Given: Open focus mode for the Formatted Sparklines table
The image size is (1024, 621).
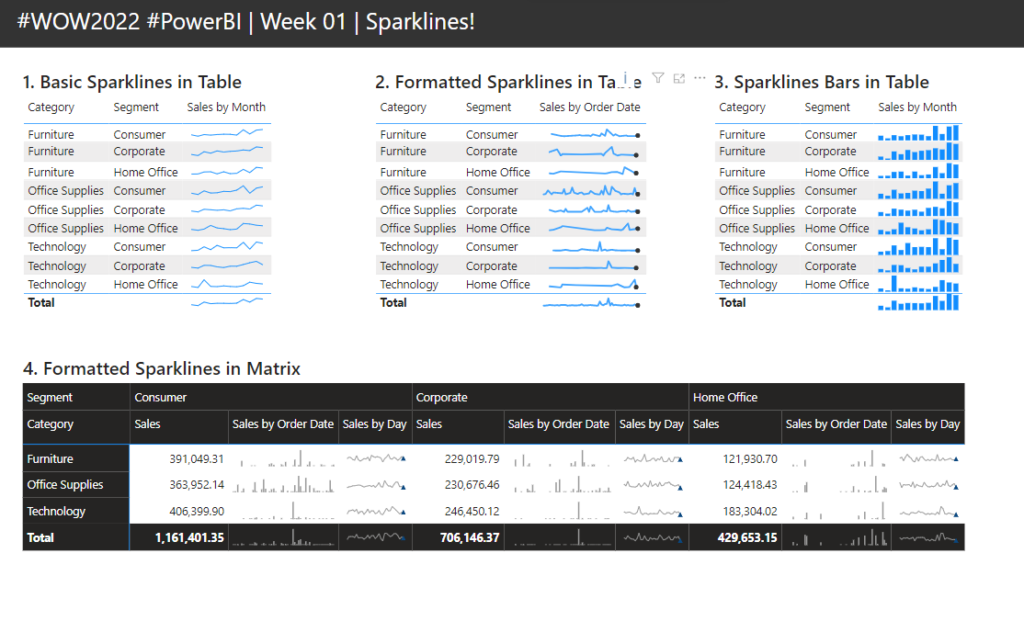Looking at the screenshot, I should pos(679,78).
